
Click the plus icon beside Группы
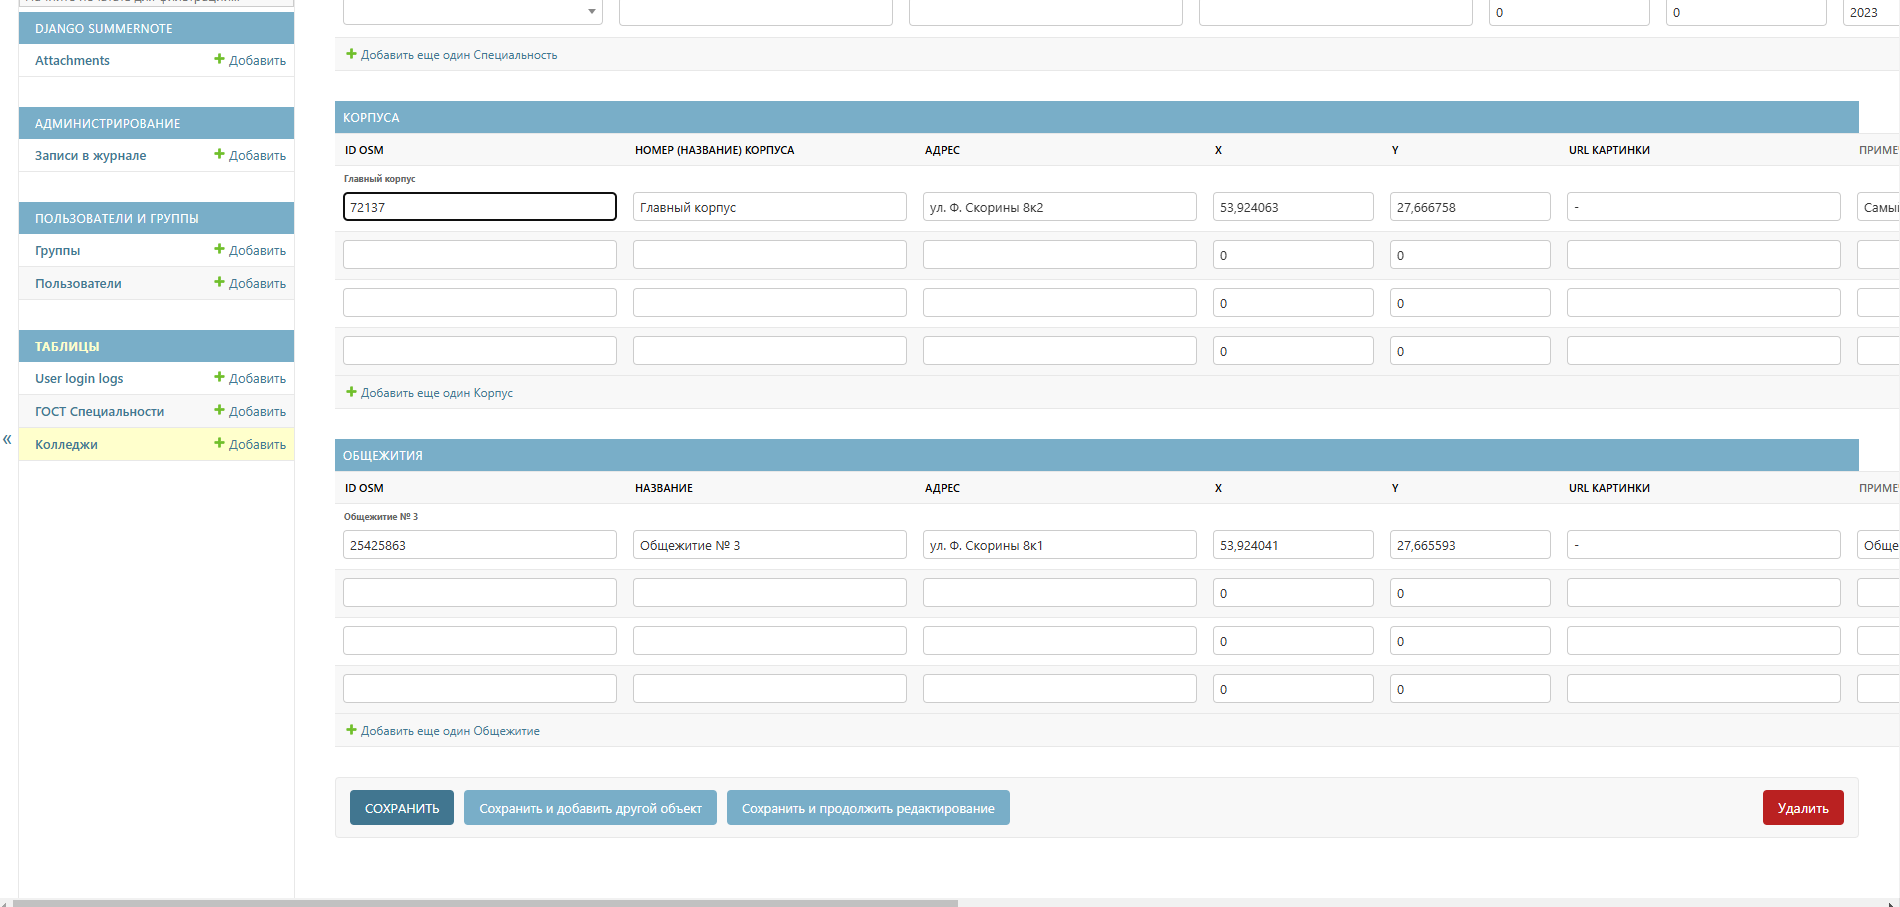click(x=219, y=250)
